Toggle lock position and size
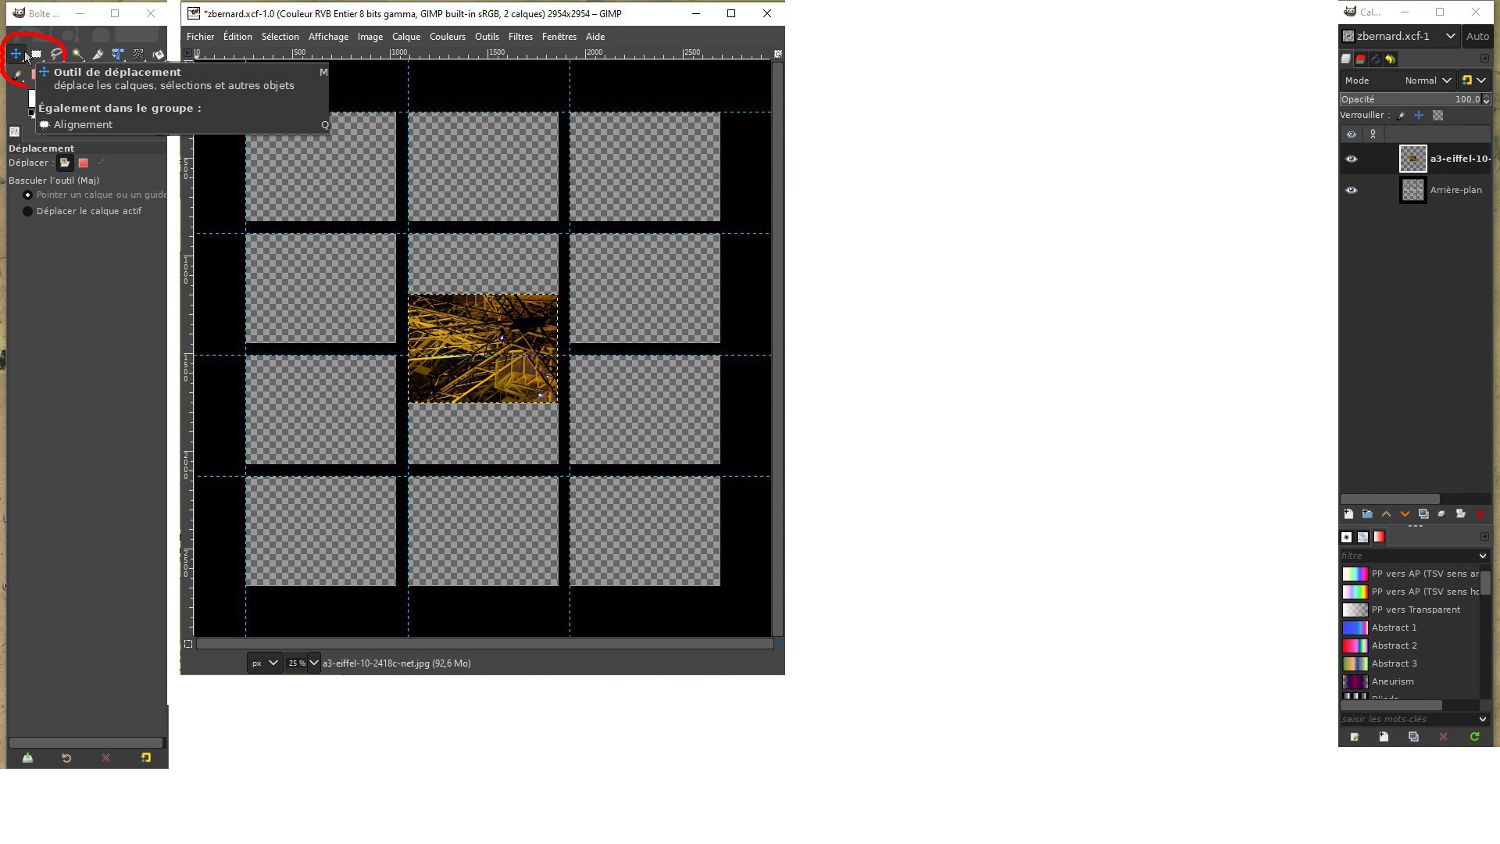1500x844 pixels. 1419,115
